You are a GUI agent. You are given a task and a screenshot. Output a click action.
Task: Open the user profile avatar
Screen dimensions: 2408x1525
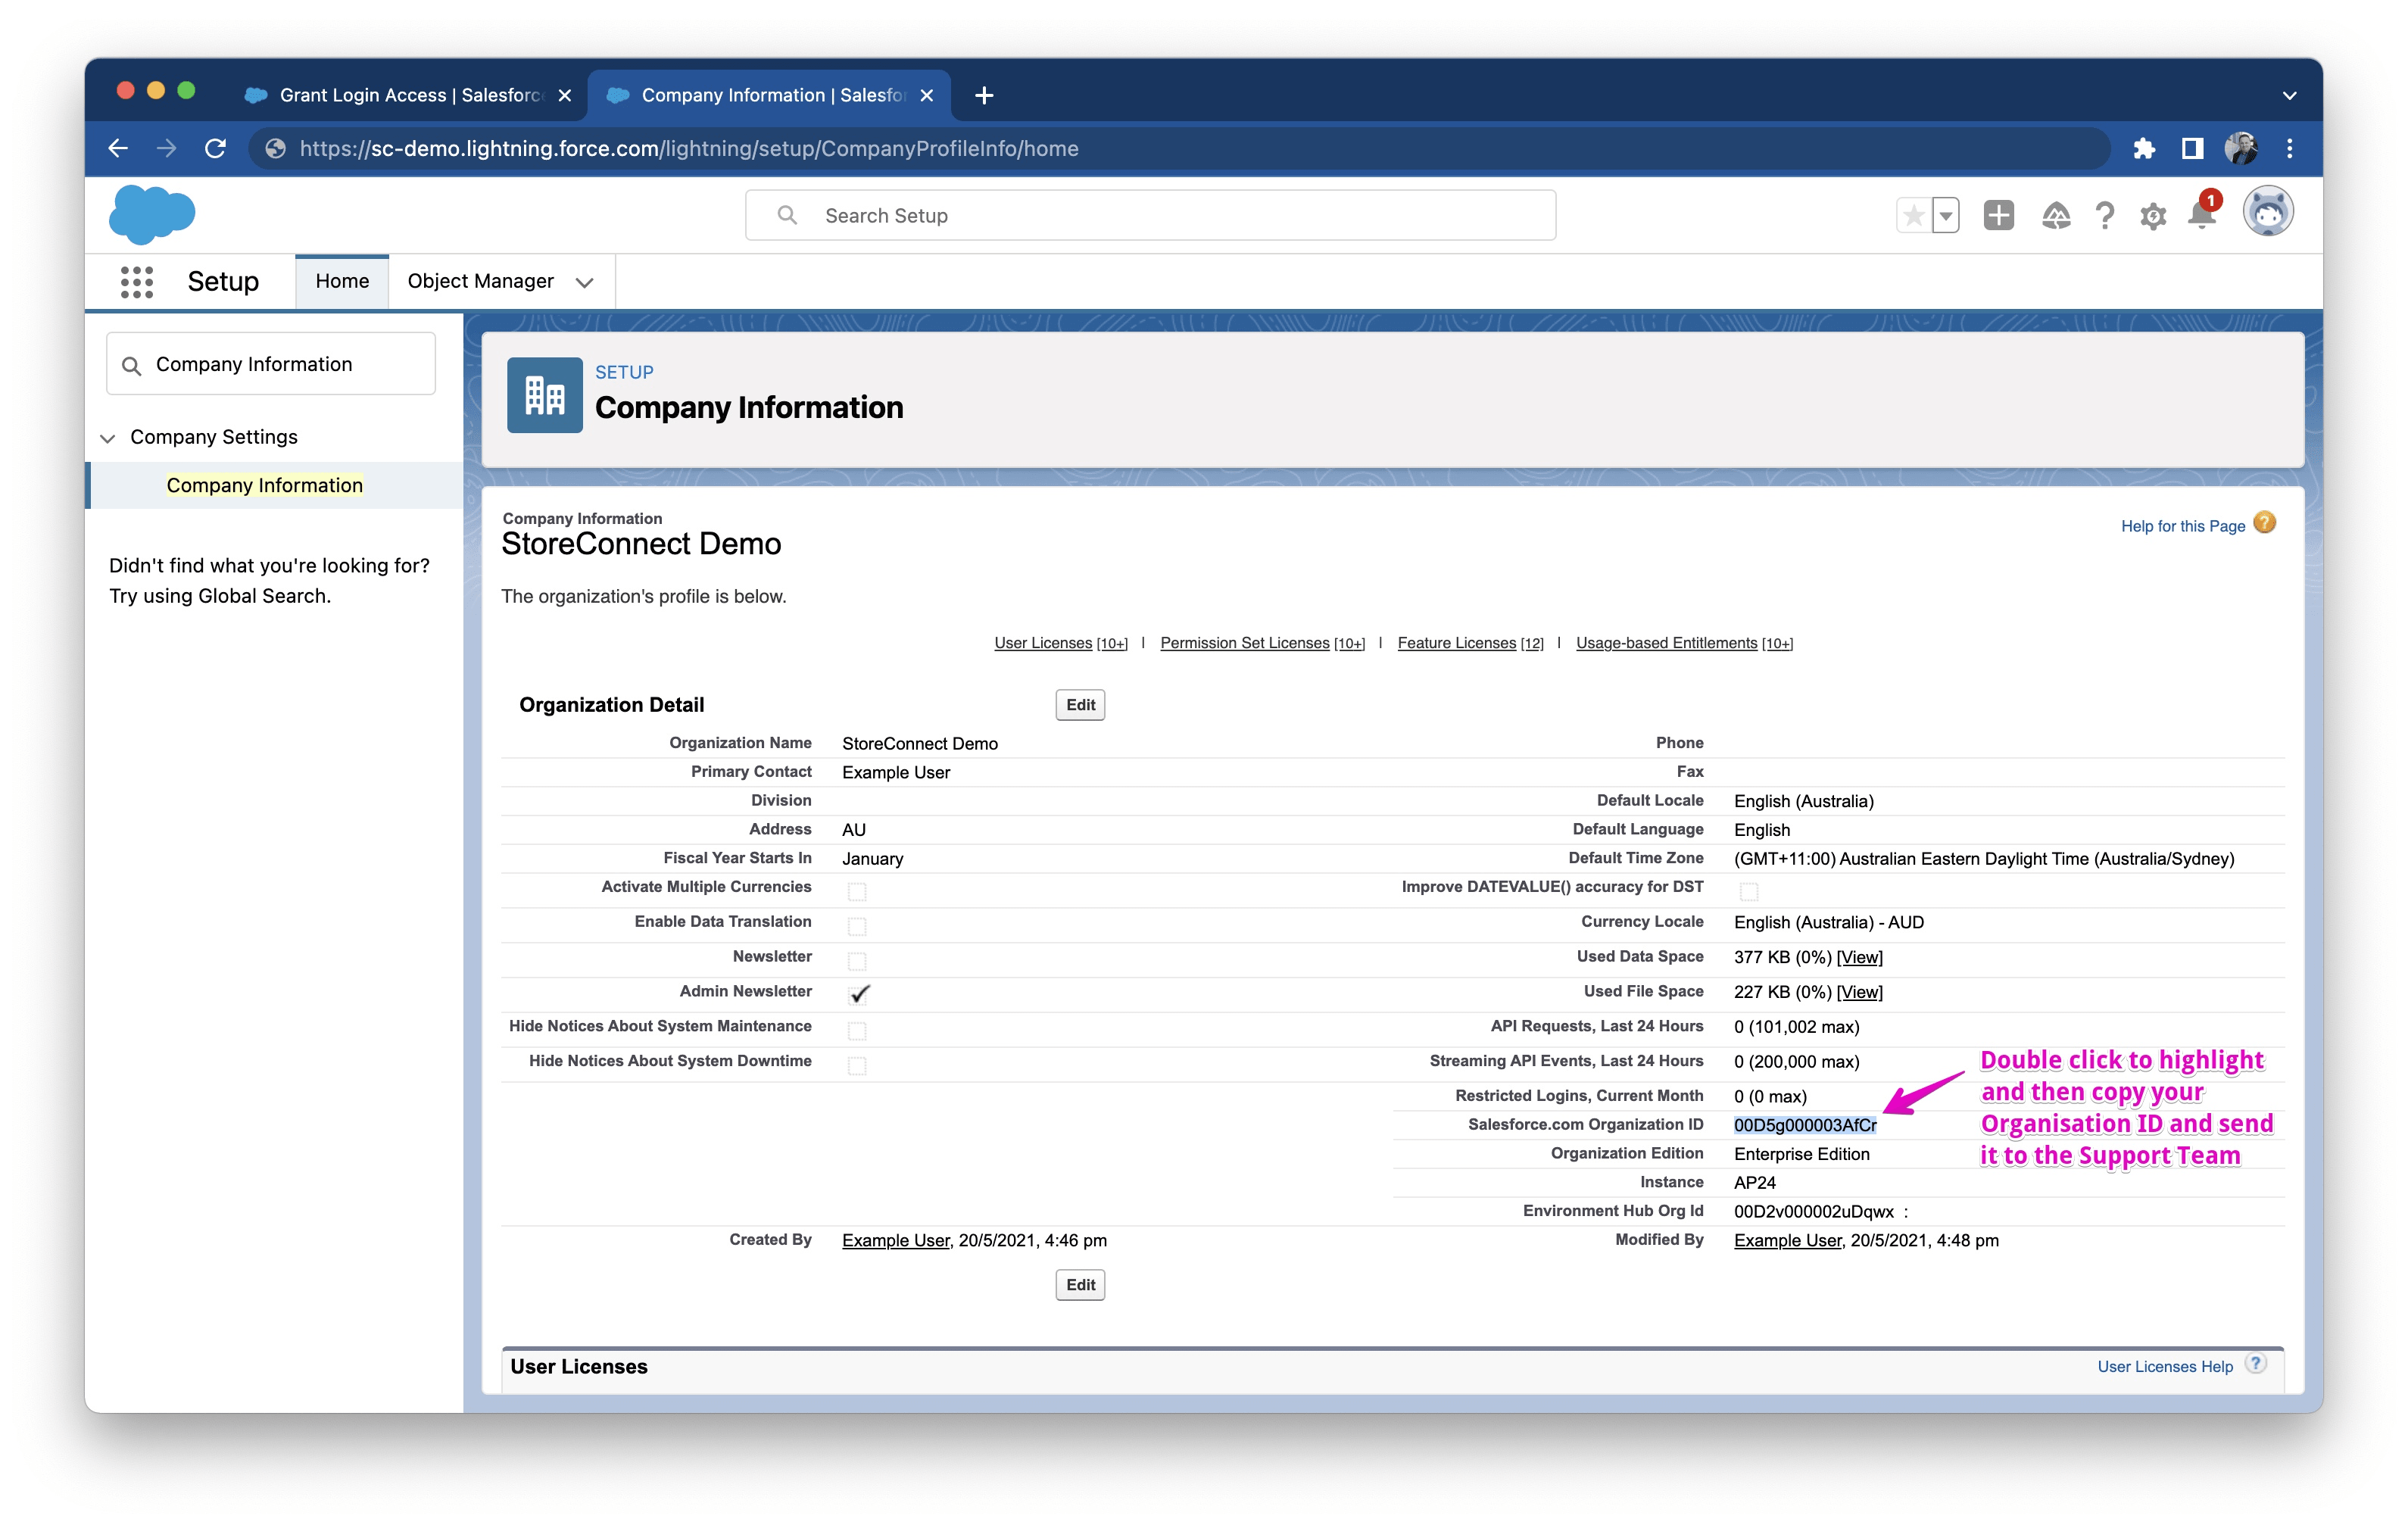coord(2268,211)
